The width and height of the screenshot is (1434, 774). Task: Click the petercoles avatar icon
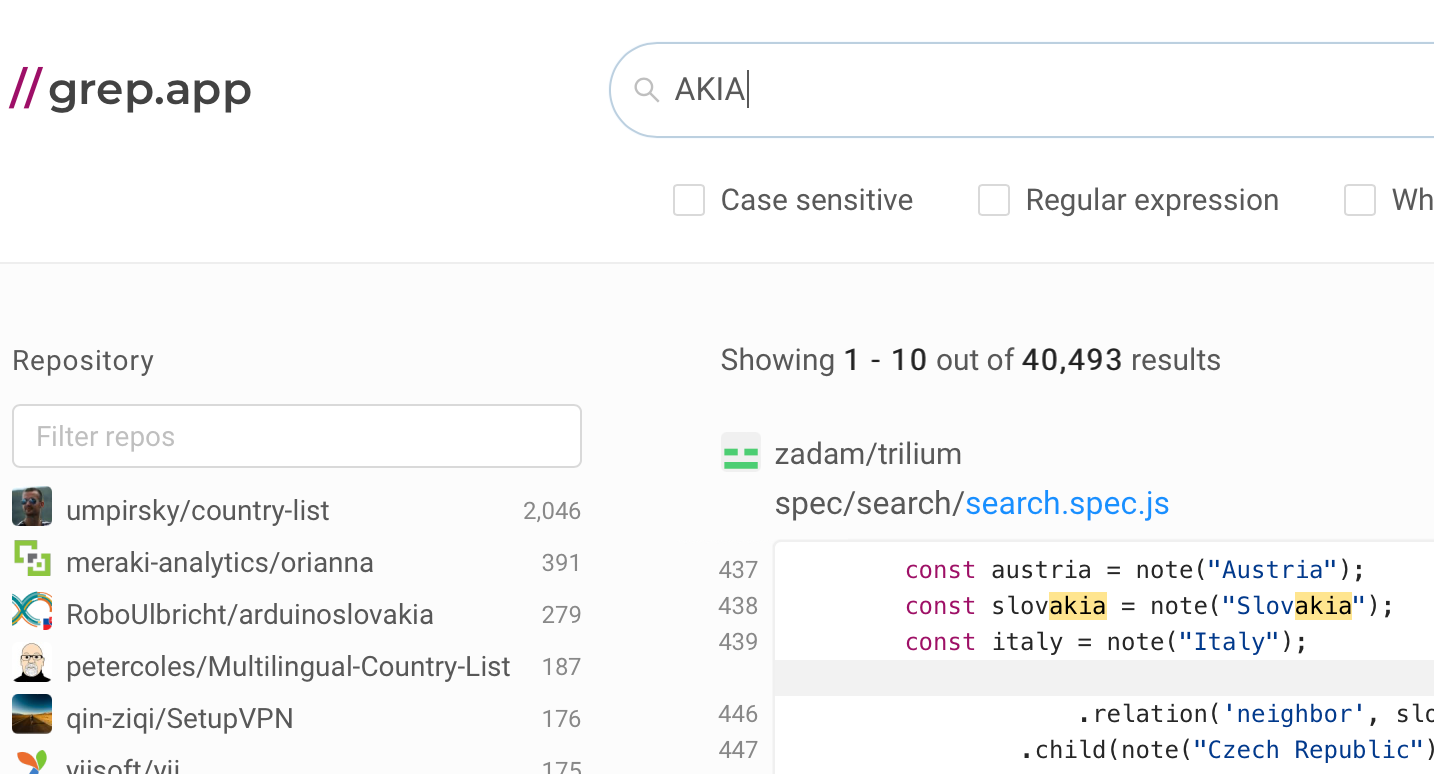(32, 663)
